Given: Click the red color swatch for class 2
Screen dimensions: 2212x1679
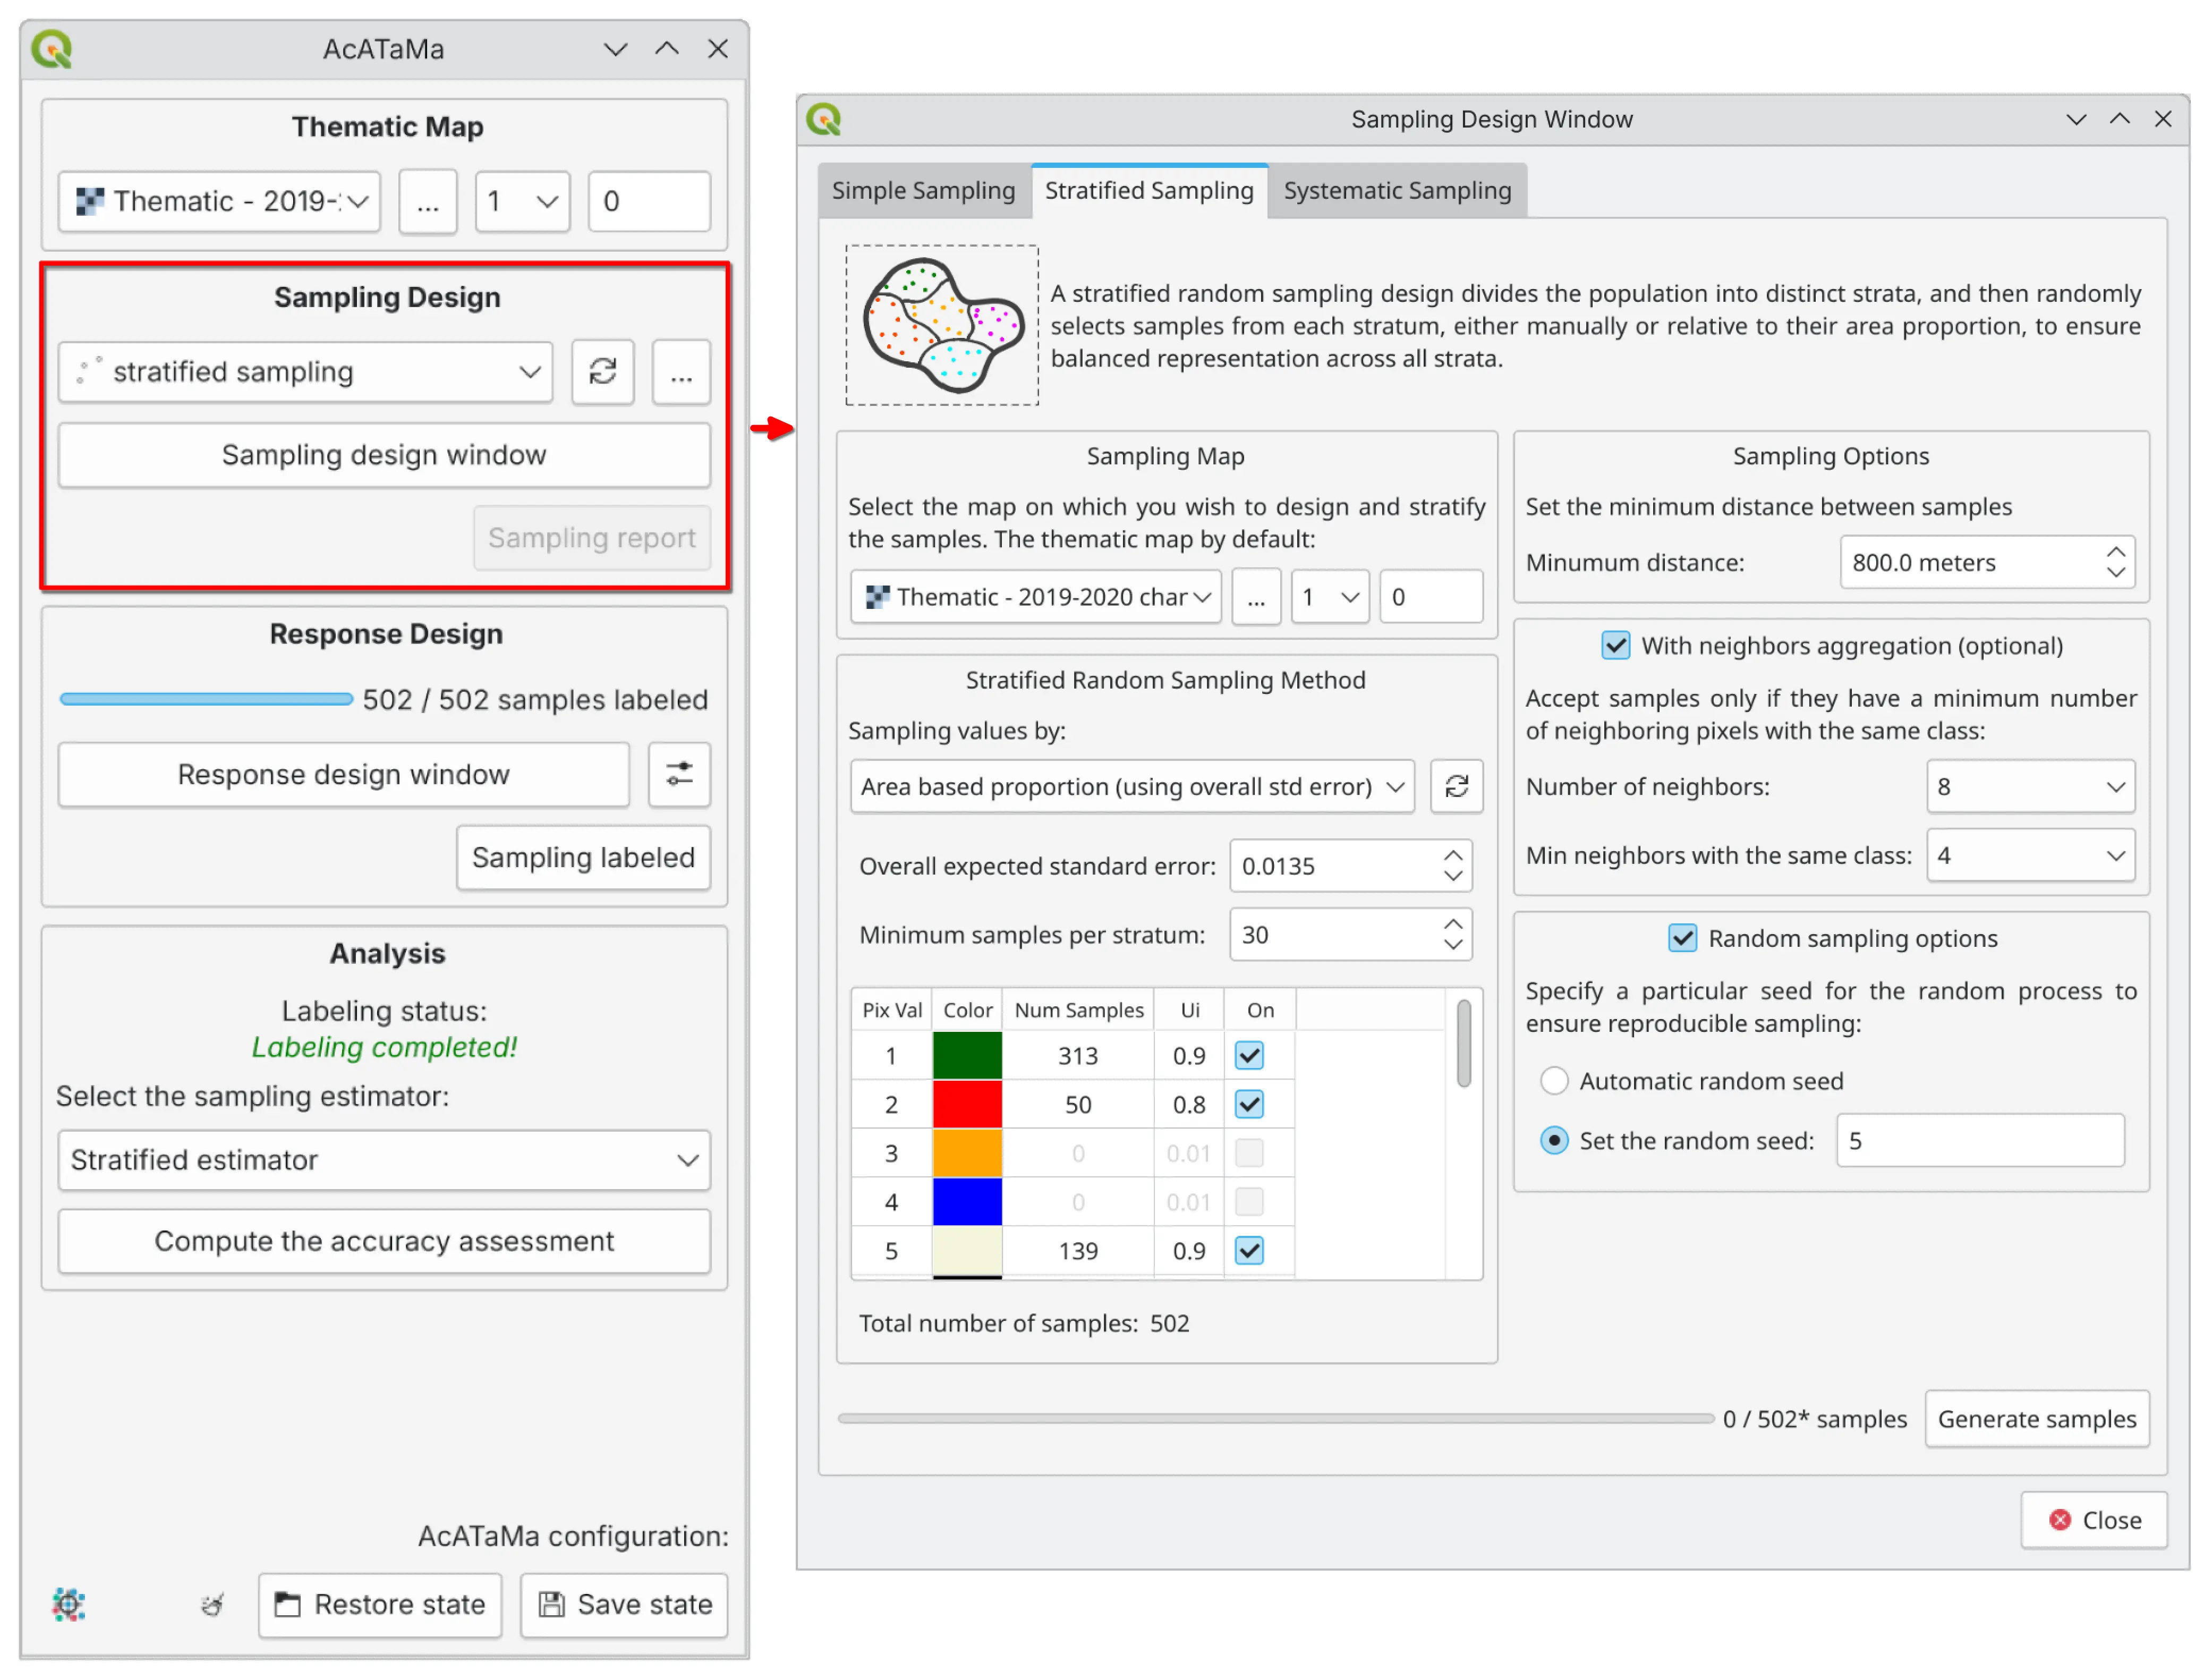Looking at the screenshot, I should pyautogui.click(x=966, y=1104).
